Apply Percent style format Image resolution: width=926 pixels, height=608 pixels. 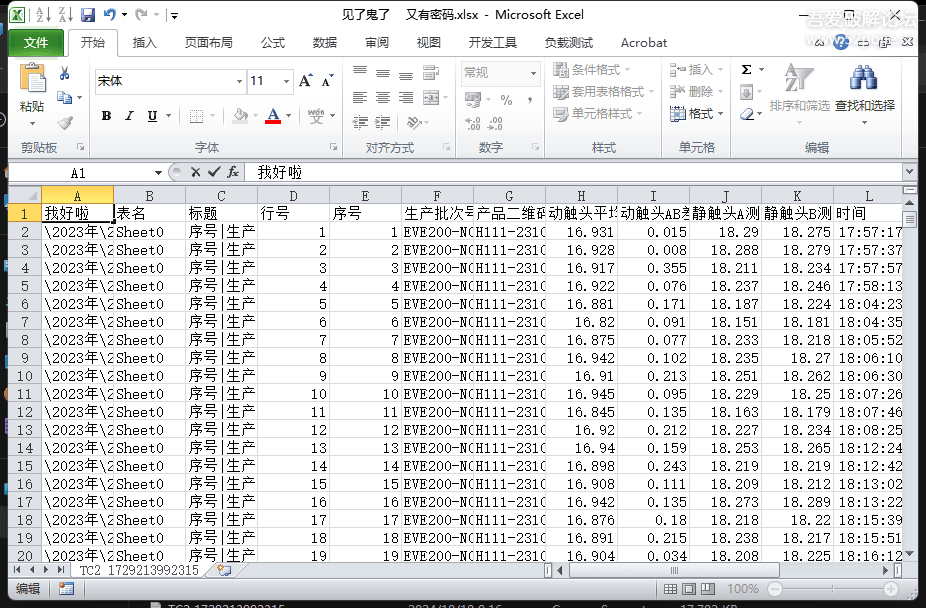tap(506, 99)
